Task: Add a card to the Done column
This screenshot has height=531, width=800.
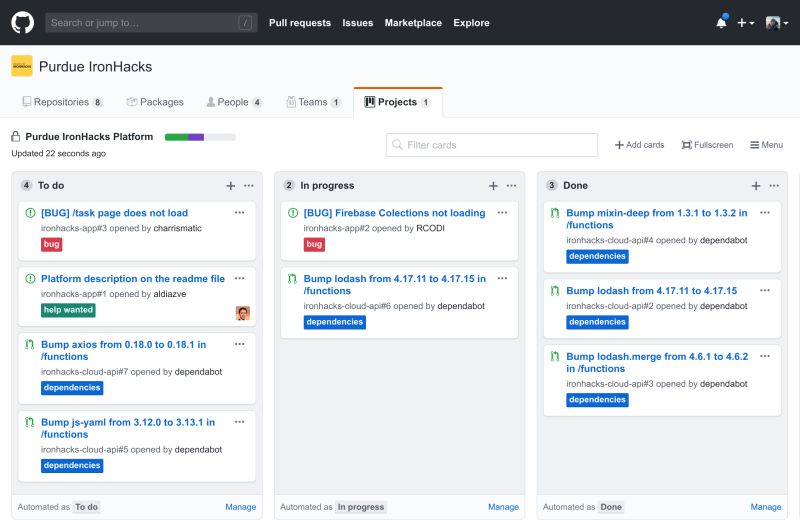Action: (x=756, y=186)
